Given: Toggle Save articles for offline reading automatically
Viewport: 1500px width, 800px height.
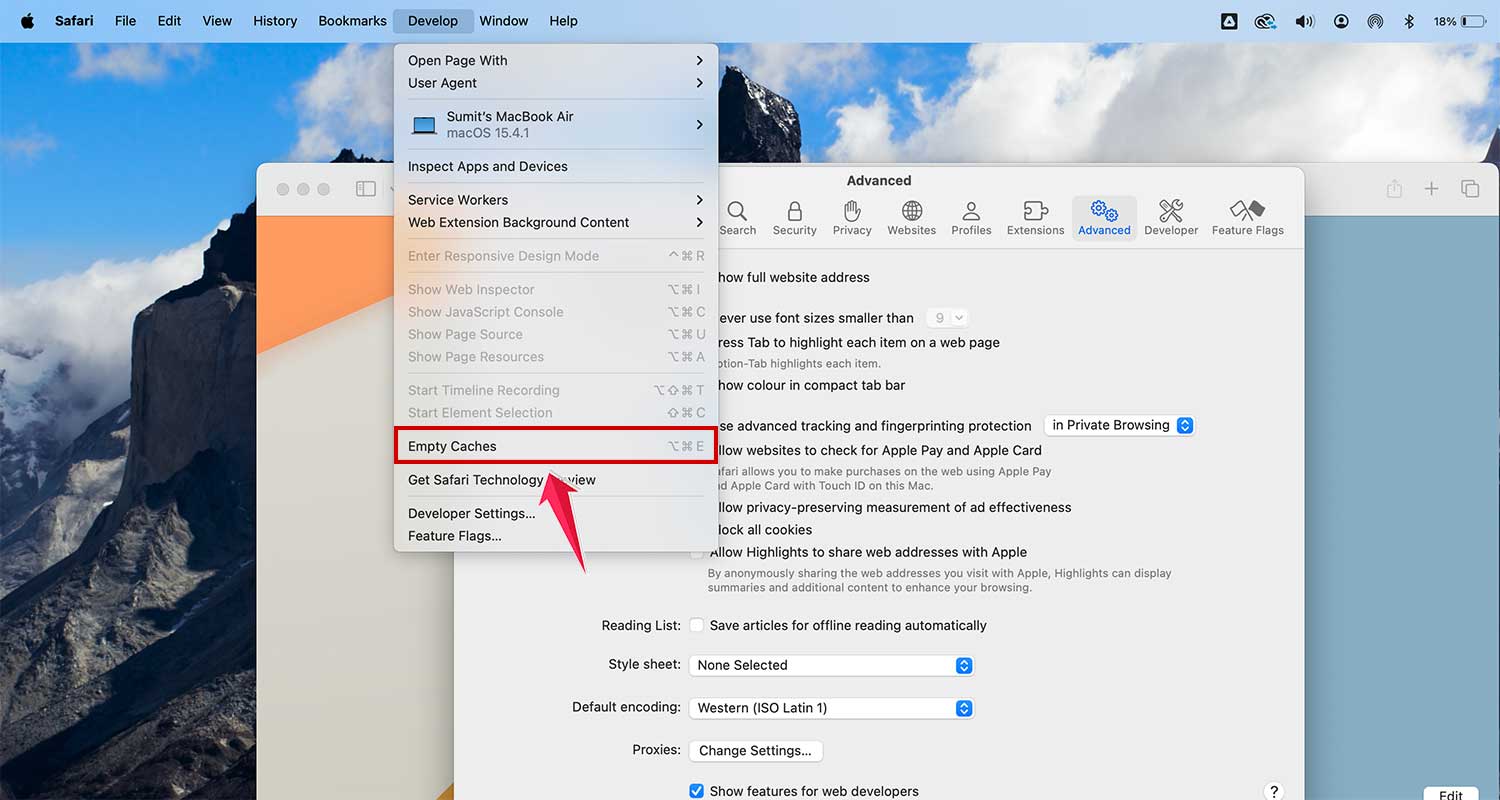Looking at the screenshot, I should (x=696, y=625).
